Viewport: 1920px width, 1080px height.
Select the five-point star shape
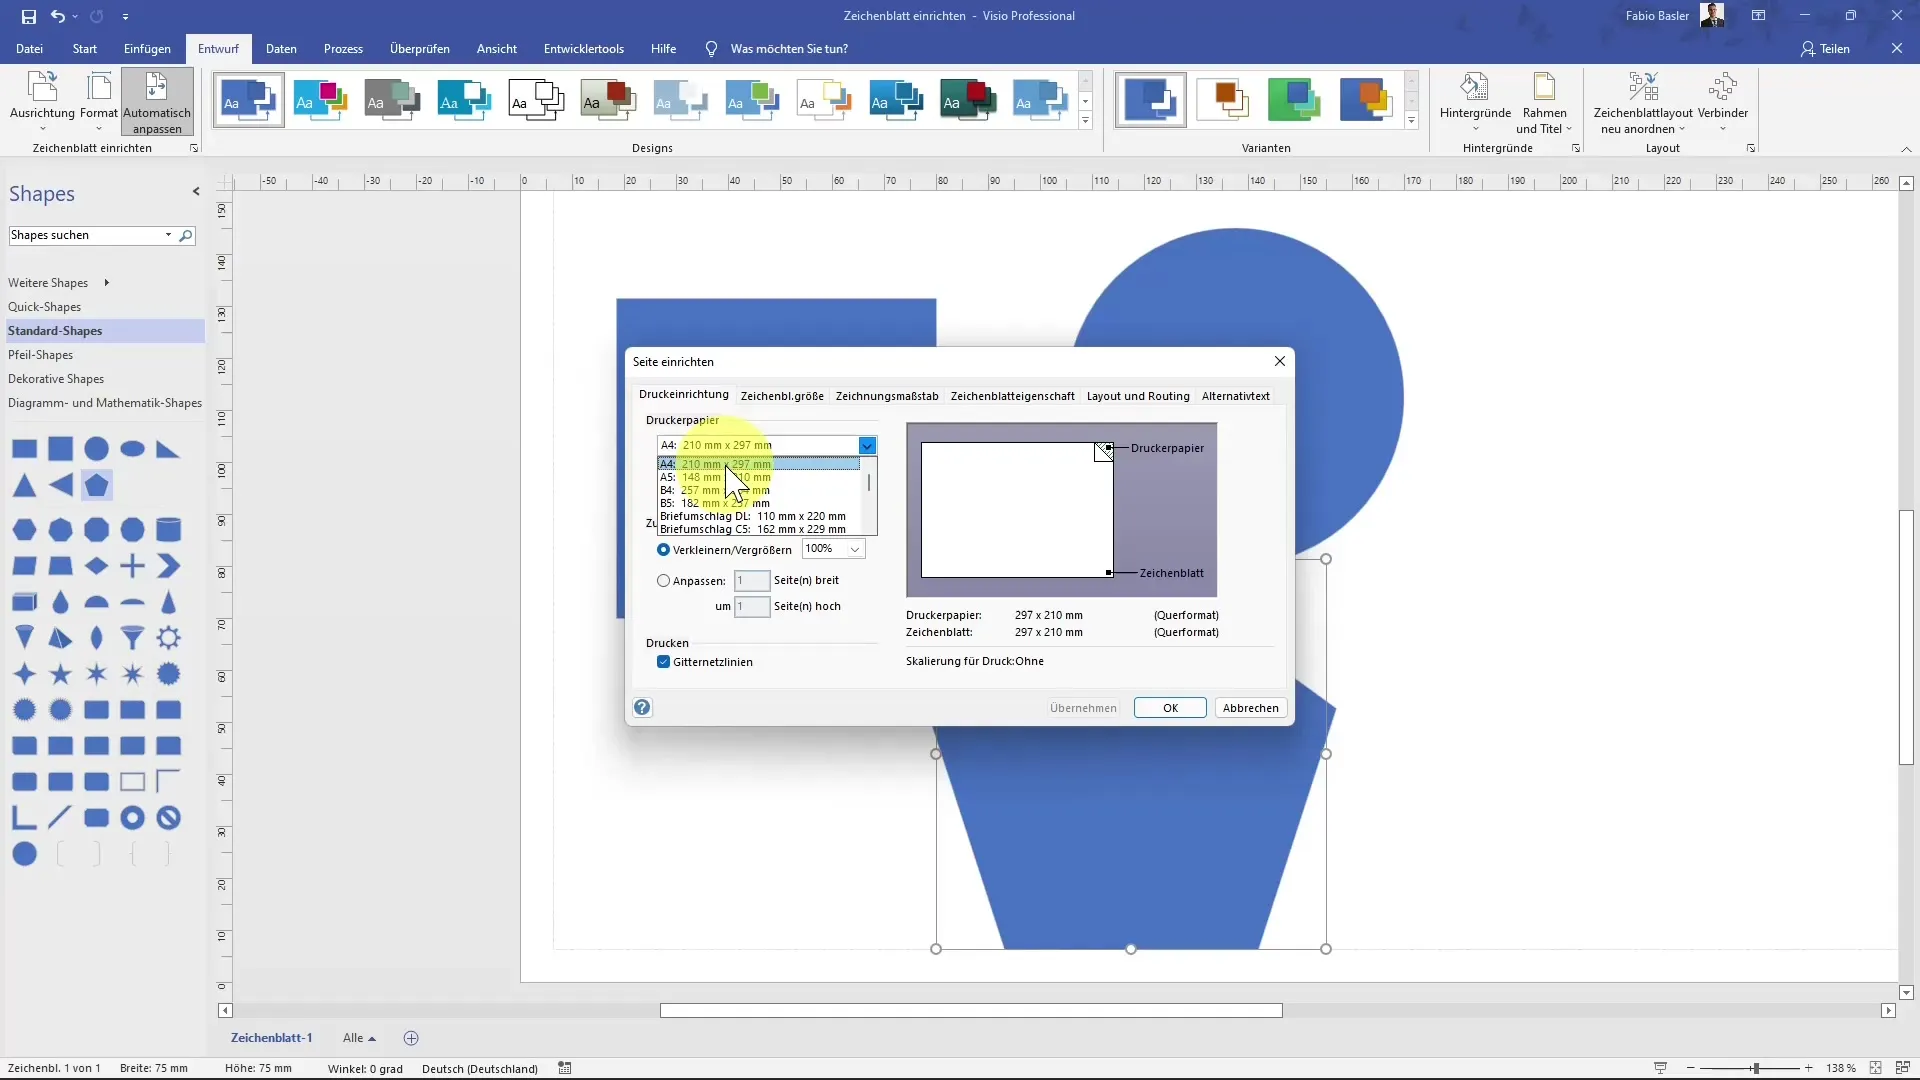click(61, 674)
